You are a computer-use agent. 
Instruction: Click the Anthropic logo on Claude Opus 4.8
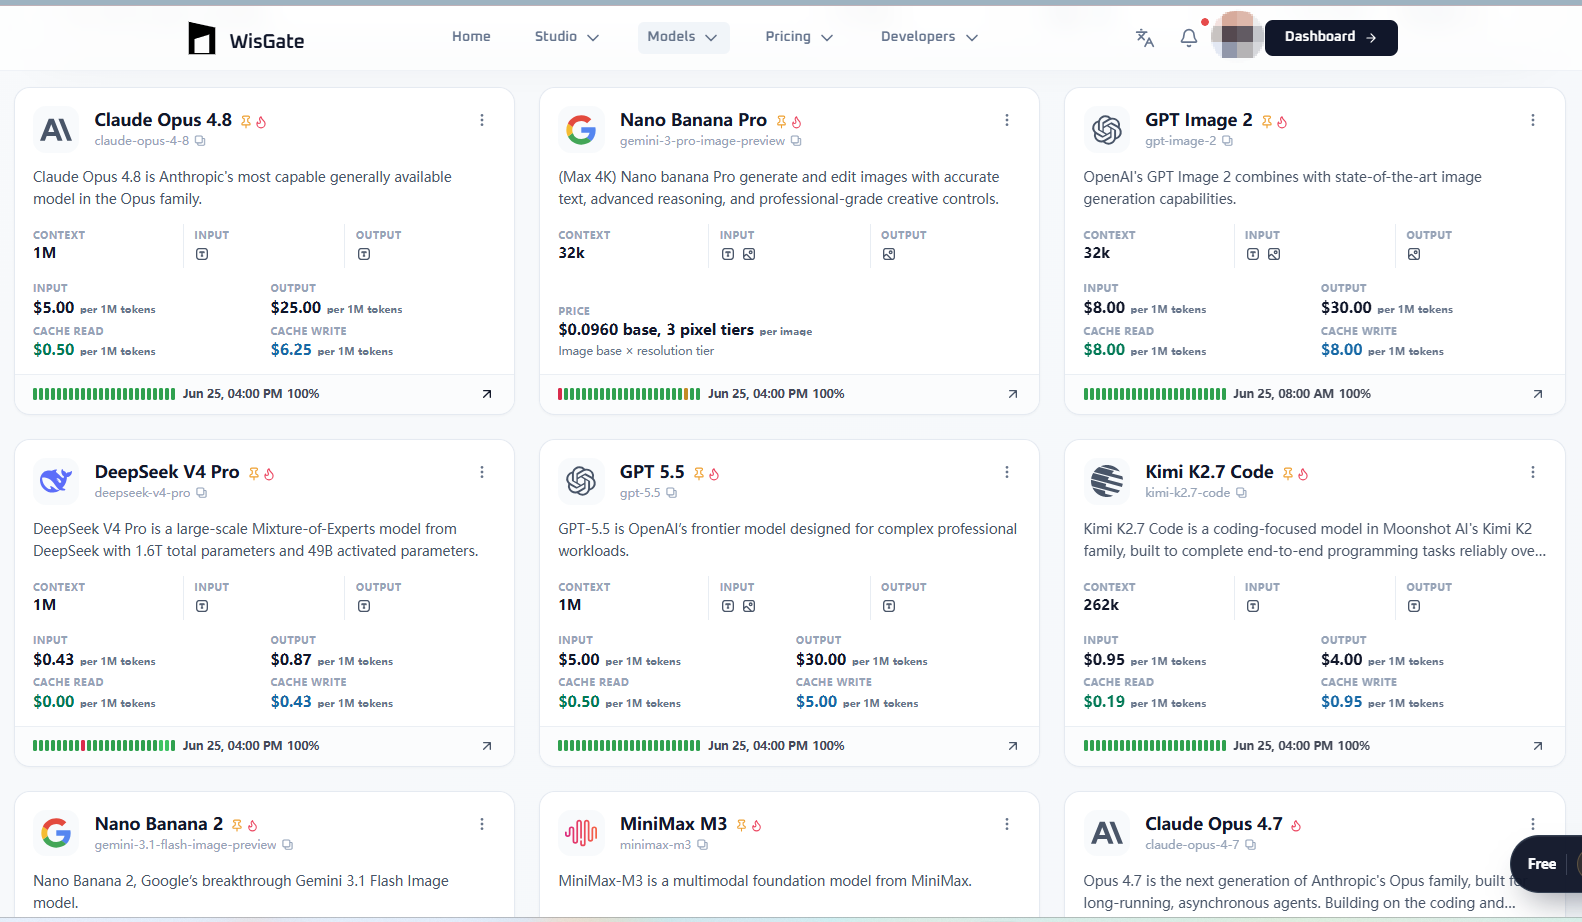tap(56, 130)
